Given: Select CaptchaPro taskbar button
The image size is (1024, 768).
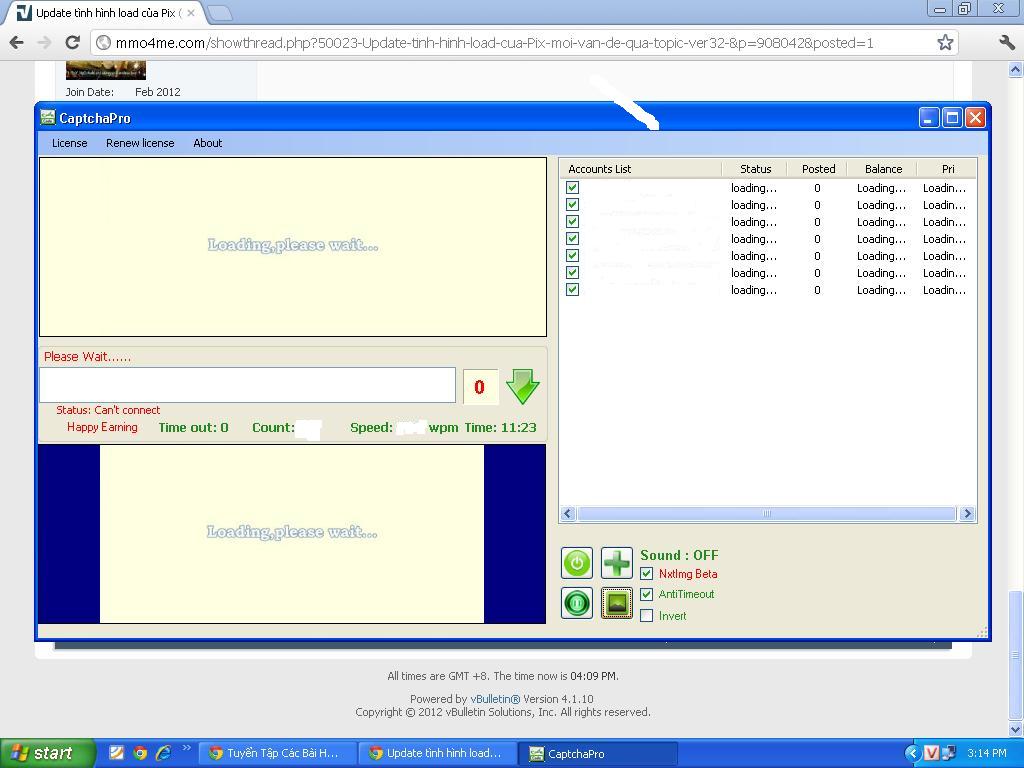Looking at the screenshot, I should coord(598,753).
